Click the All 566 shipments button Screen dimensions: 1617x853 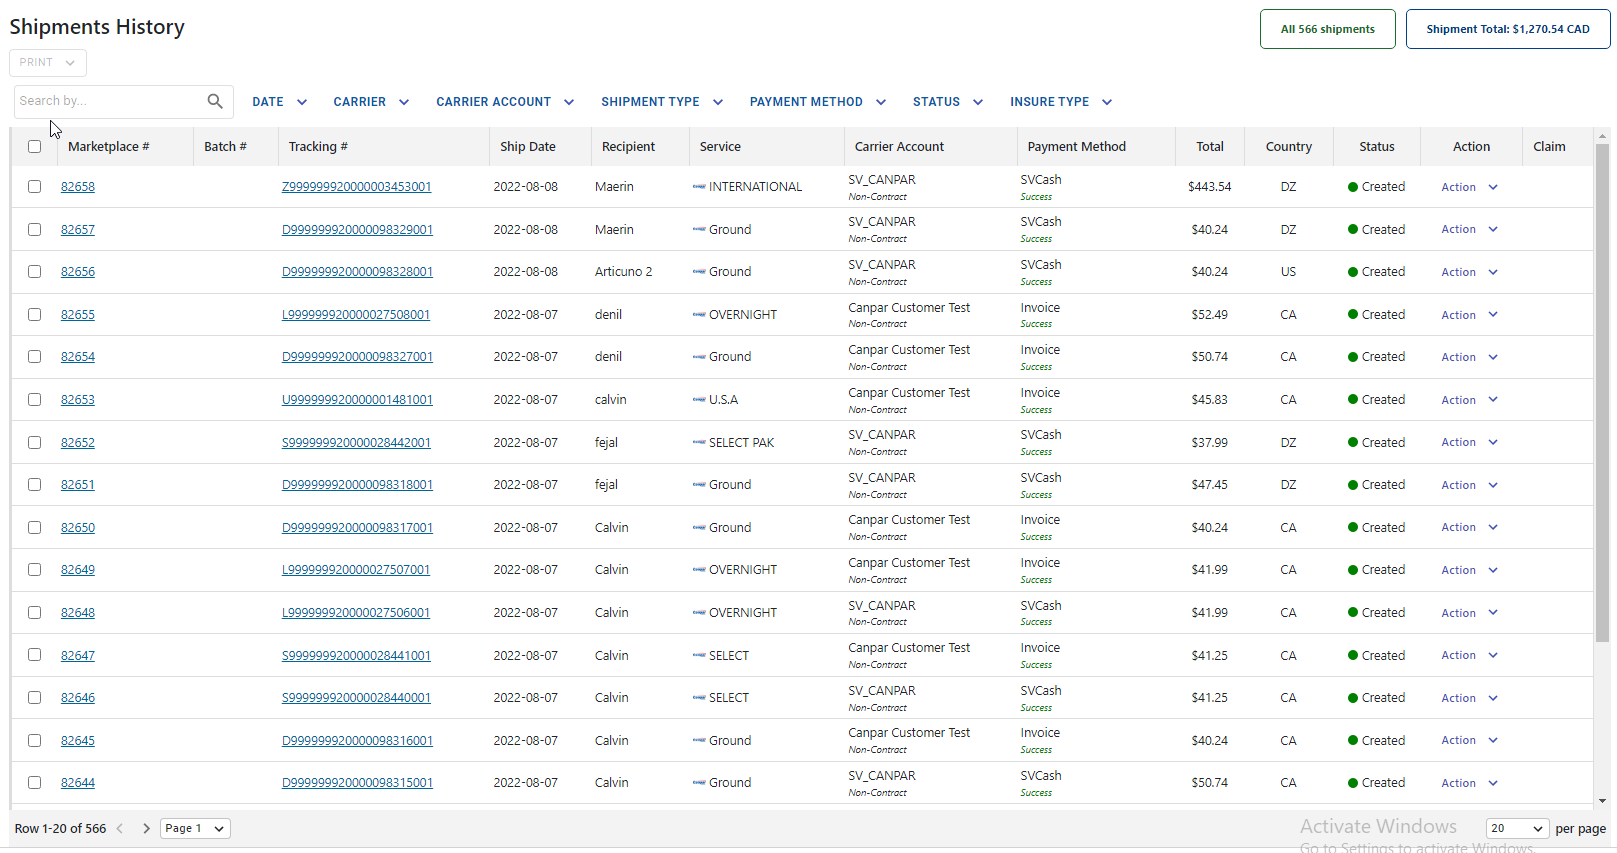[x=1327, y=29]
